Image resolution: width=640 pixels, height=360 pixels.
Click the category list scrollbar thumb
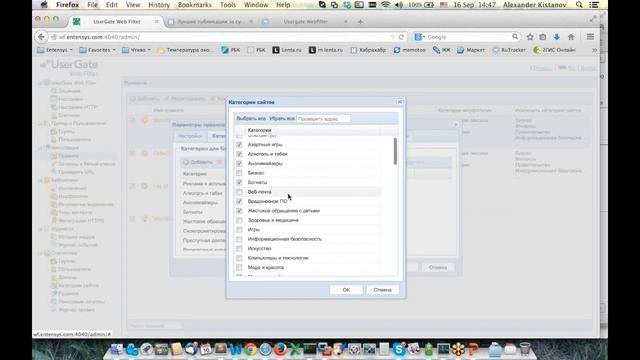point(395,151)
